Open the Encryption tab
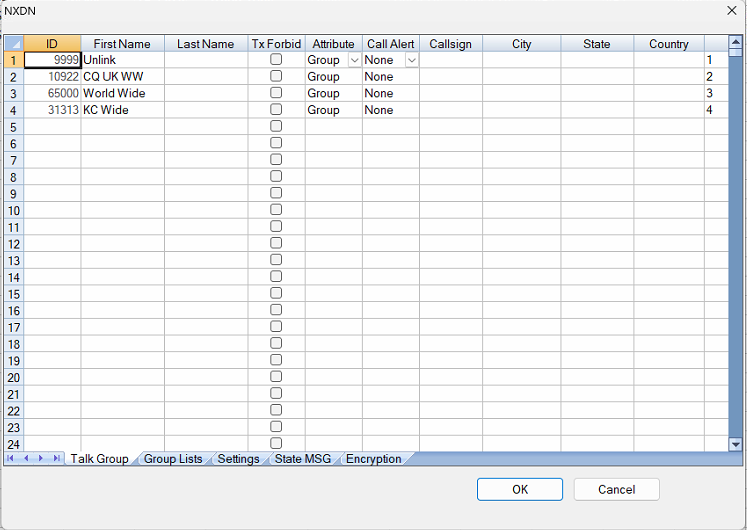The image size is (747, 530). coord(374,459)
